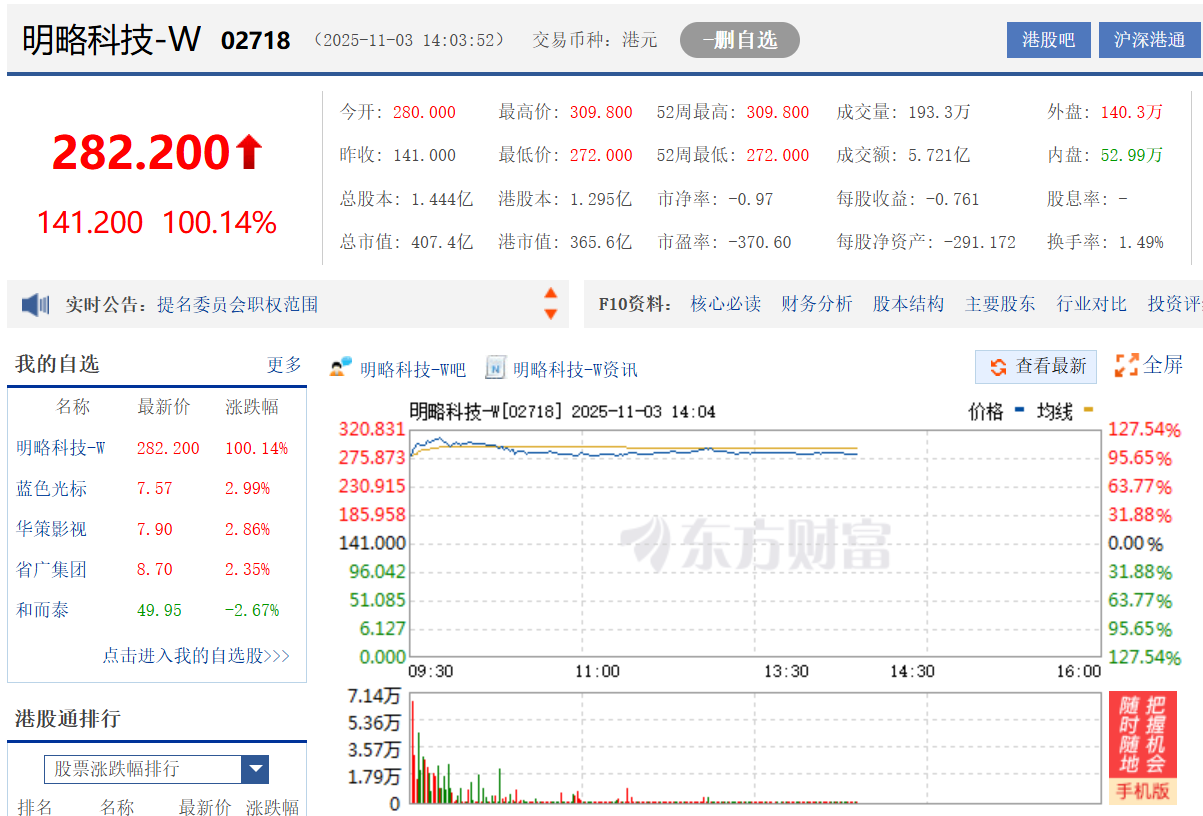Click the 名称 column header in watchlist
This screenshot has height=816, width=1203.
[x=72, y=407]
